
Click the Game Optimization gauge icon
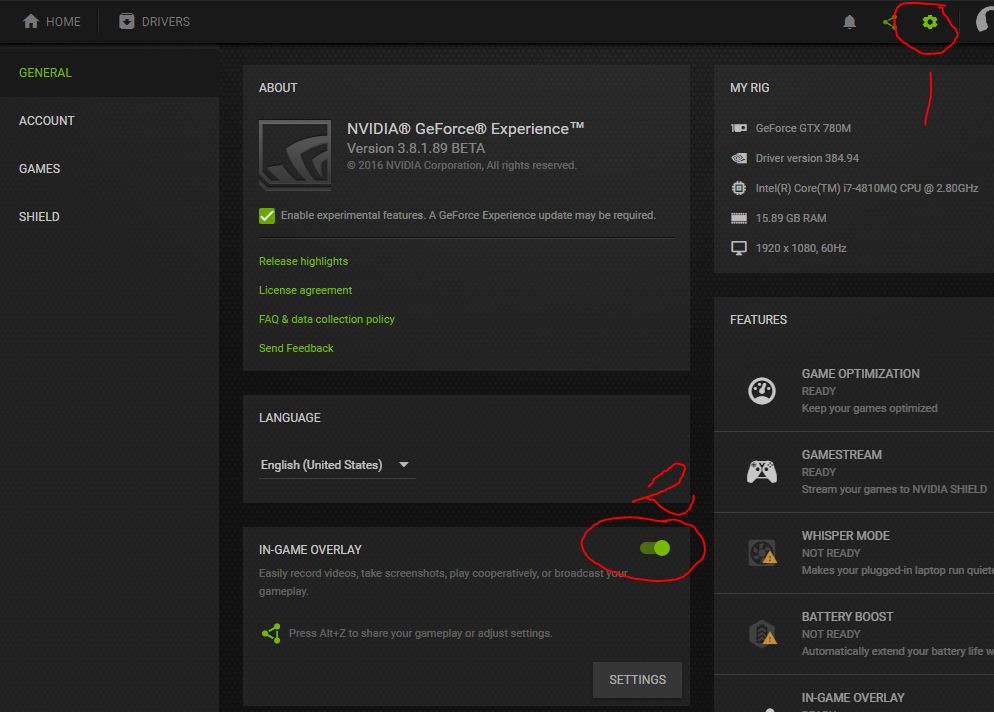tap(762, 391)
